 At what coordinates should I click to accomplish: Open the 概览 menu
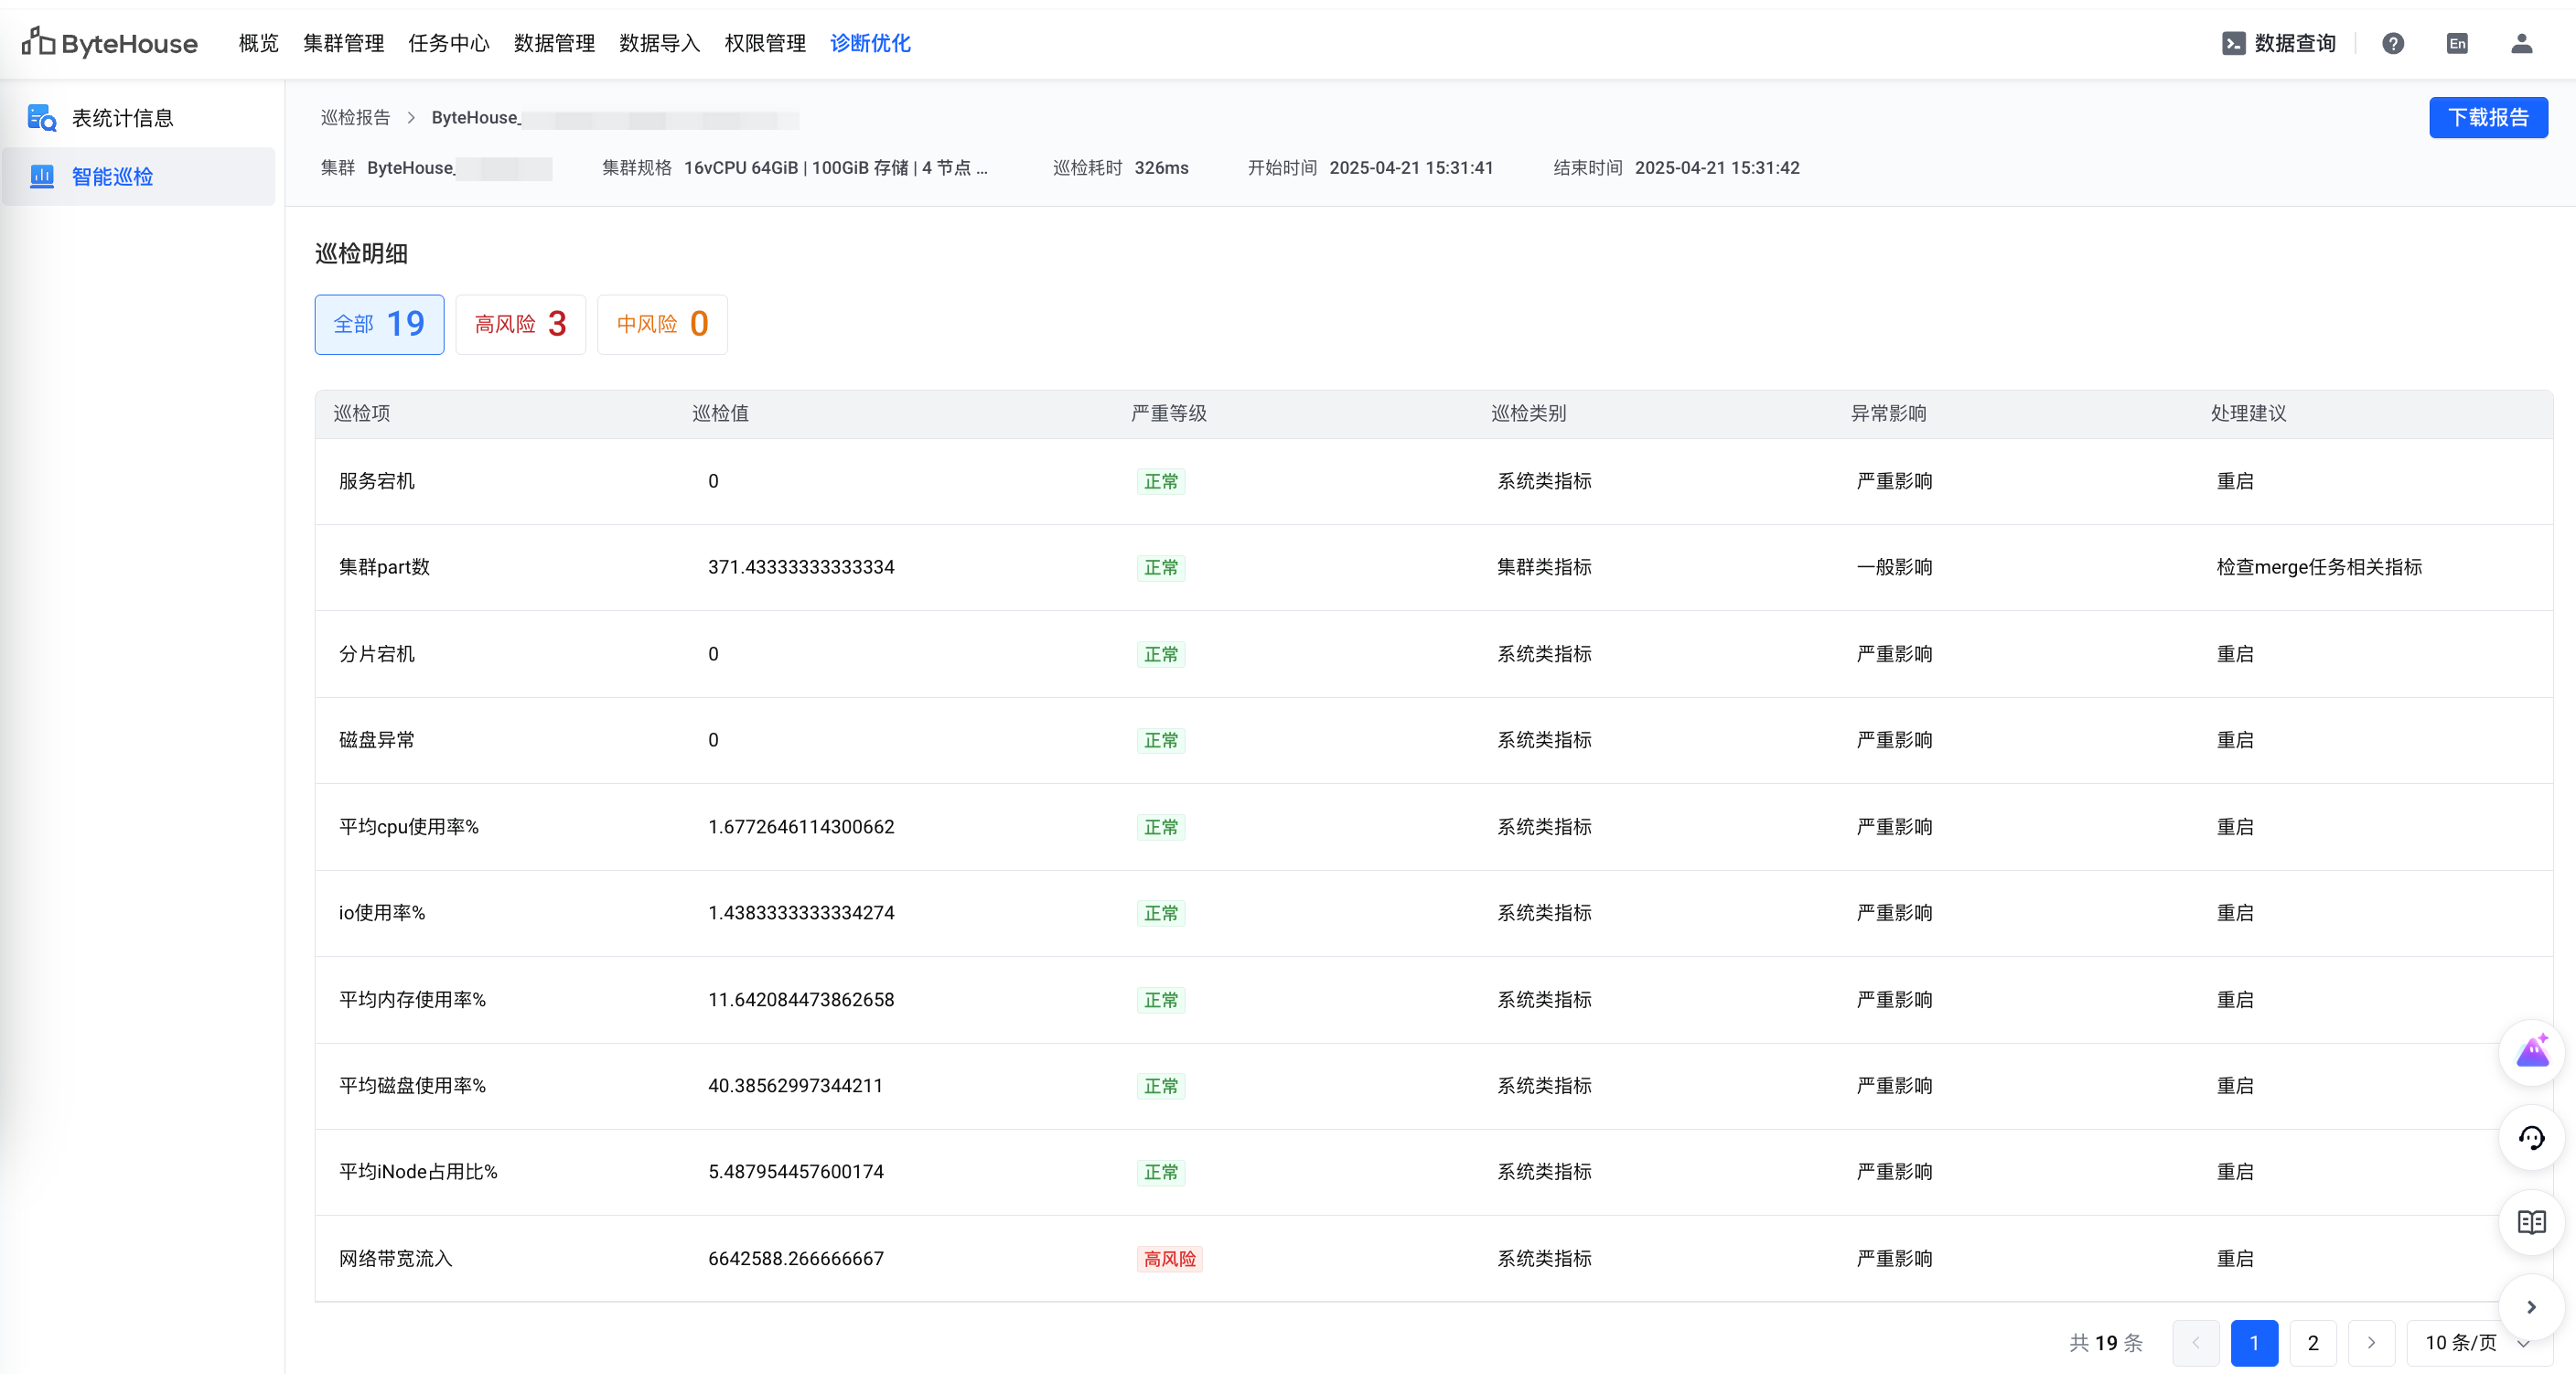pyautogui.click(x=258, y=43)
